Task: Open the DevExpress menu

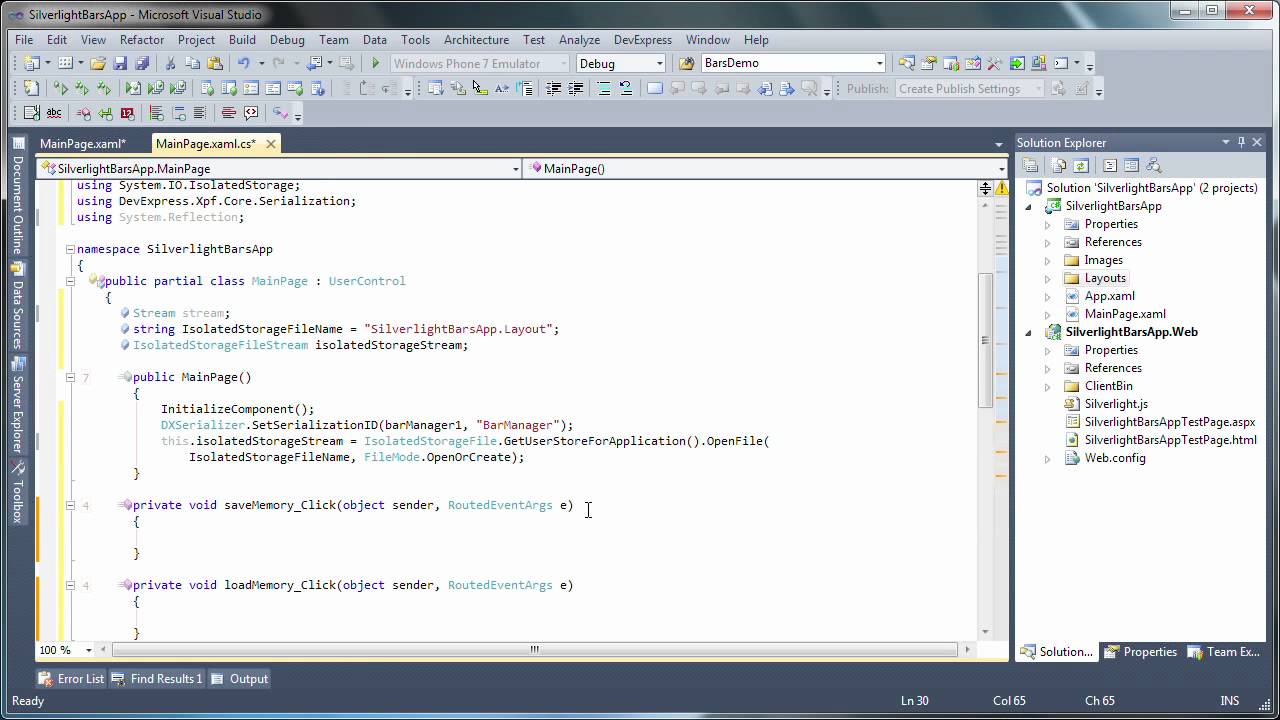Action: pyautogui.click(x=643, y=40)
